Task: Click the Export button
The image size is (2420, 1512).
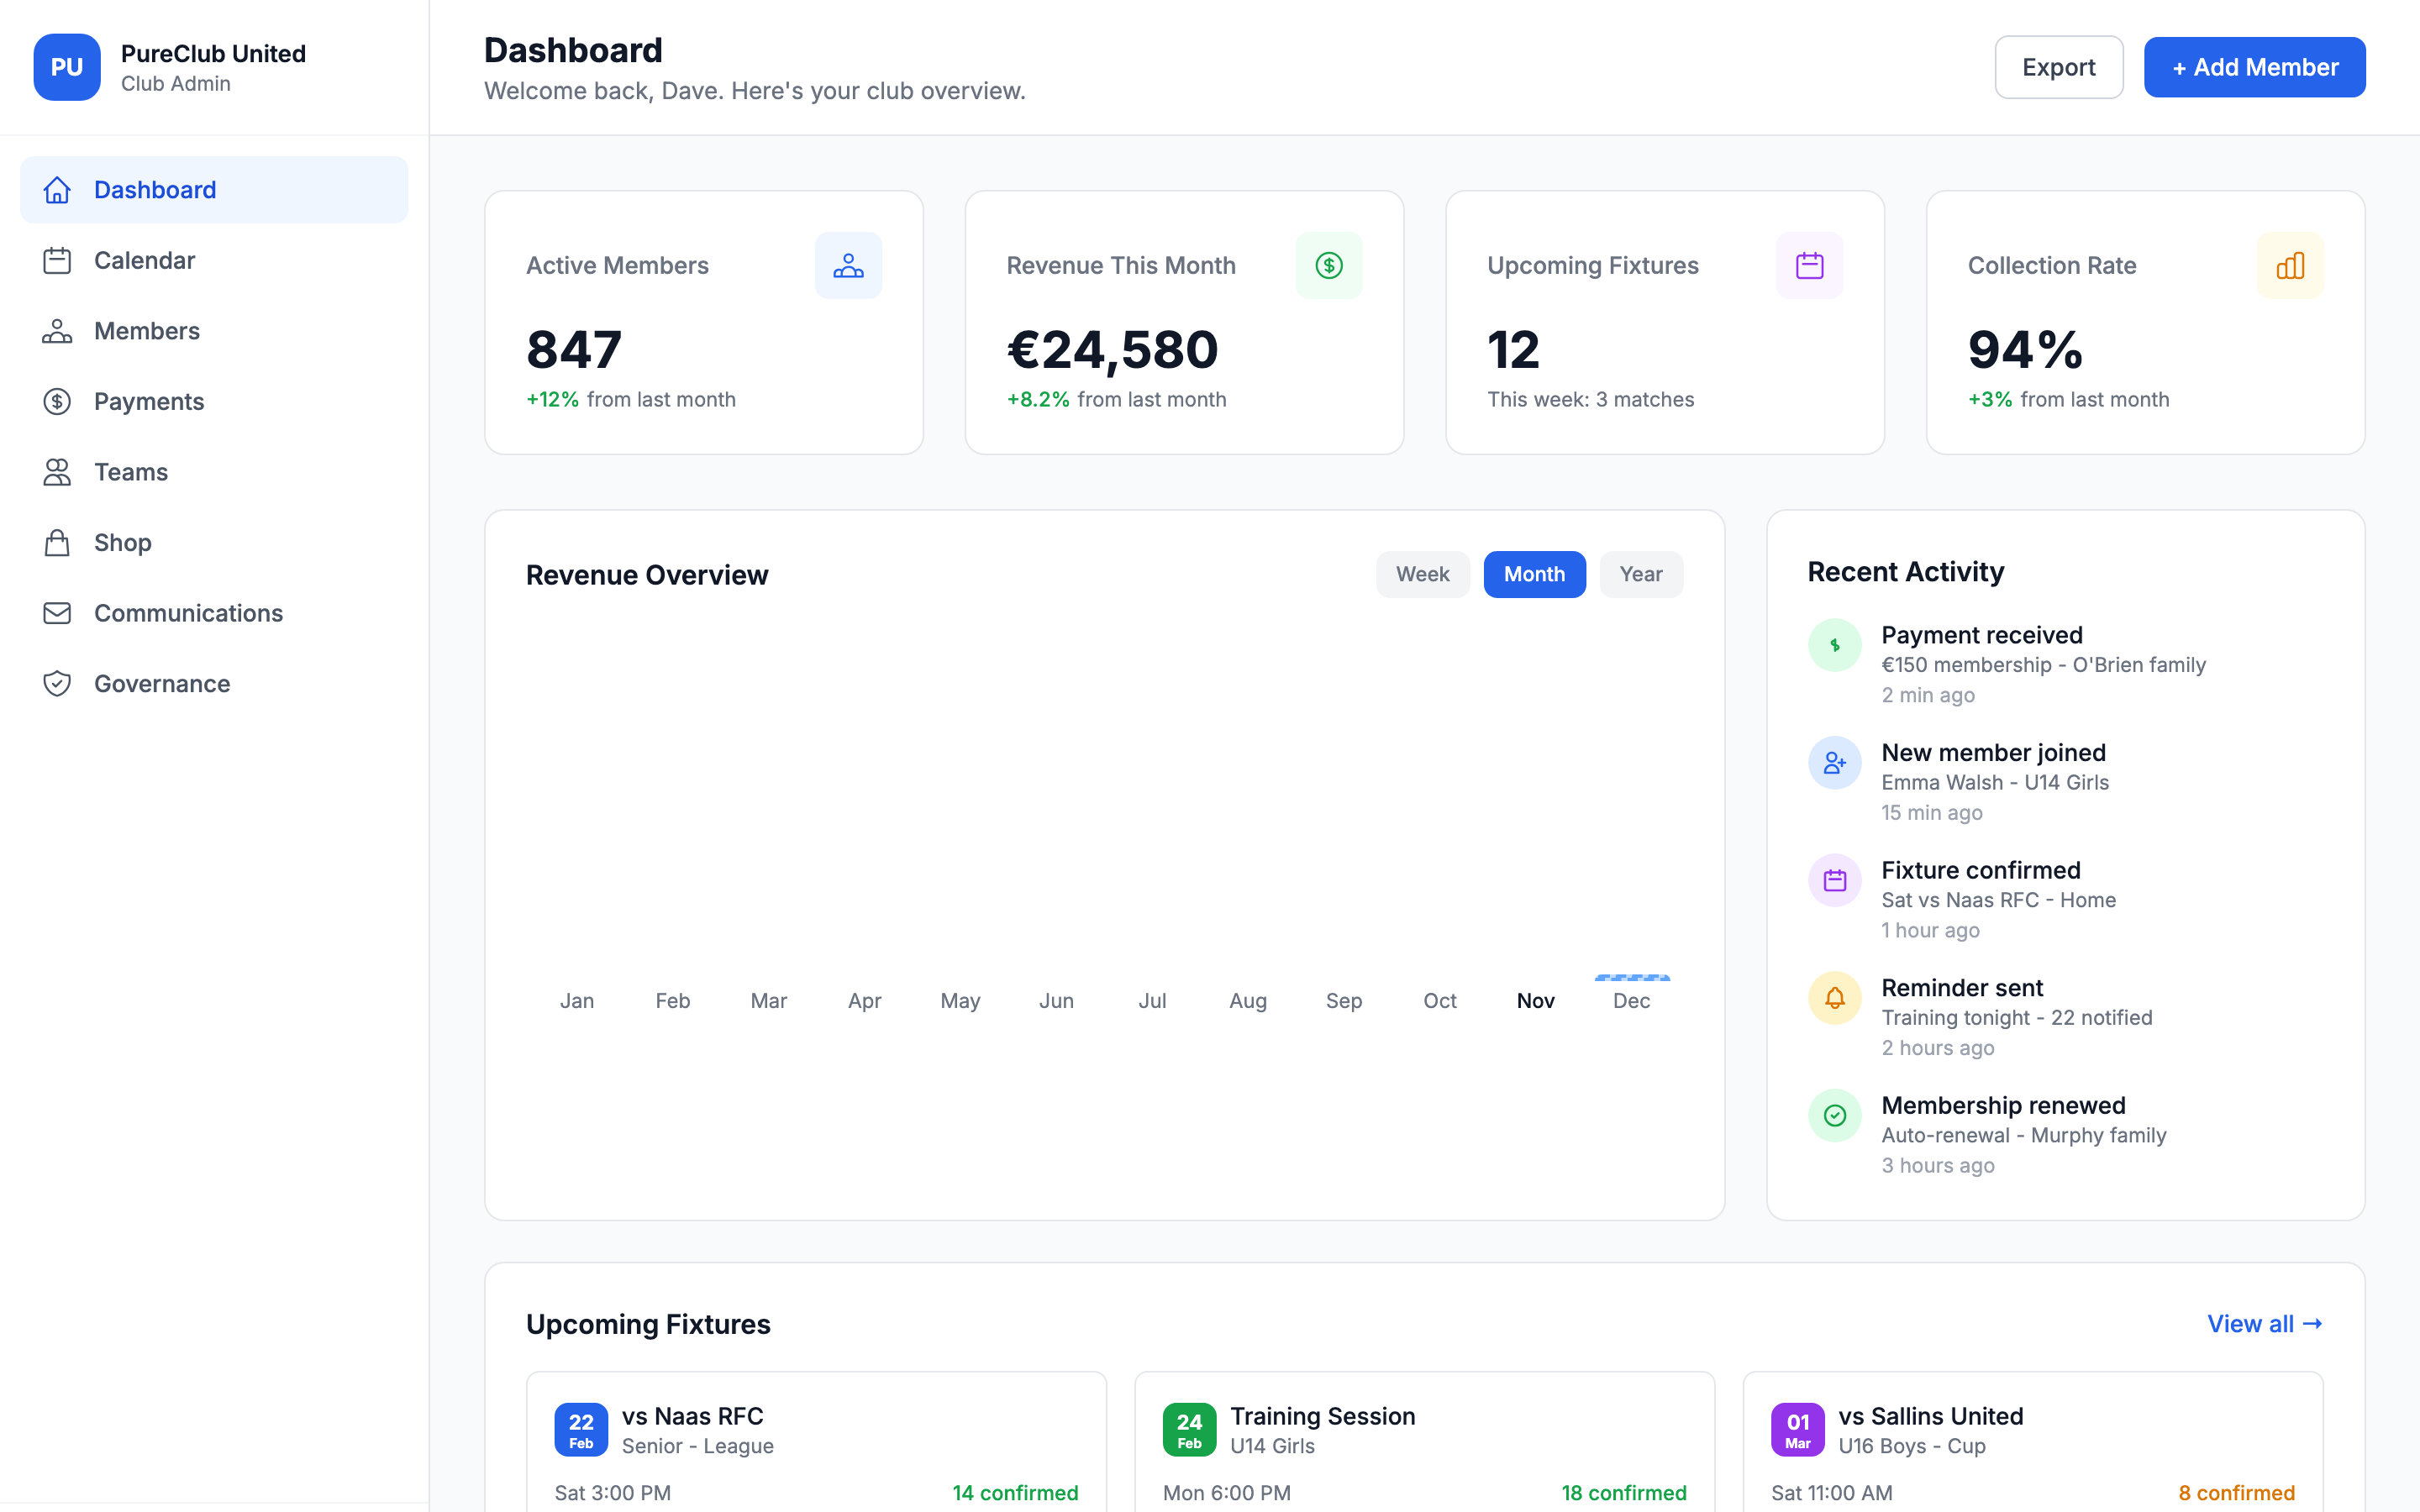Action: click(2058, 67)
